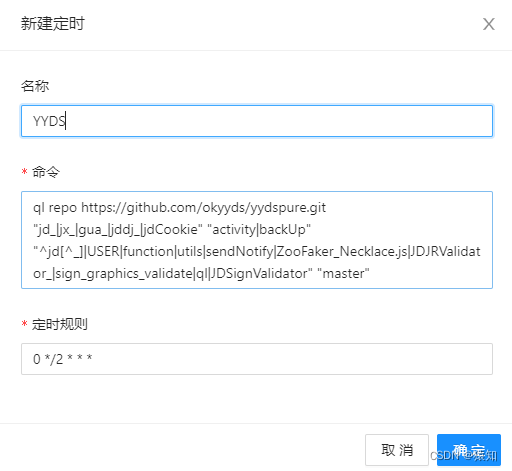Click the 定时规则 cron schedule field
512x471 pixels.
pos(257,359)
